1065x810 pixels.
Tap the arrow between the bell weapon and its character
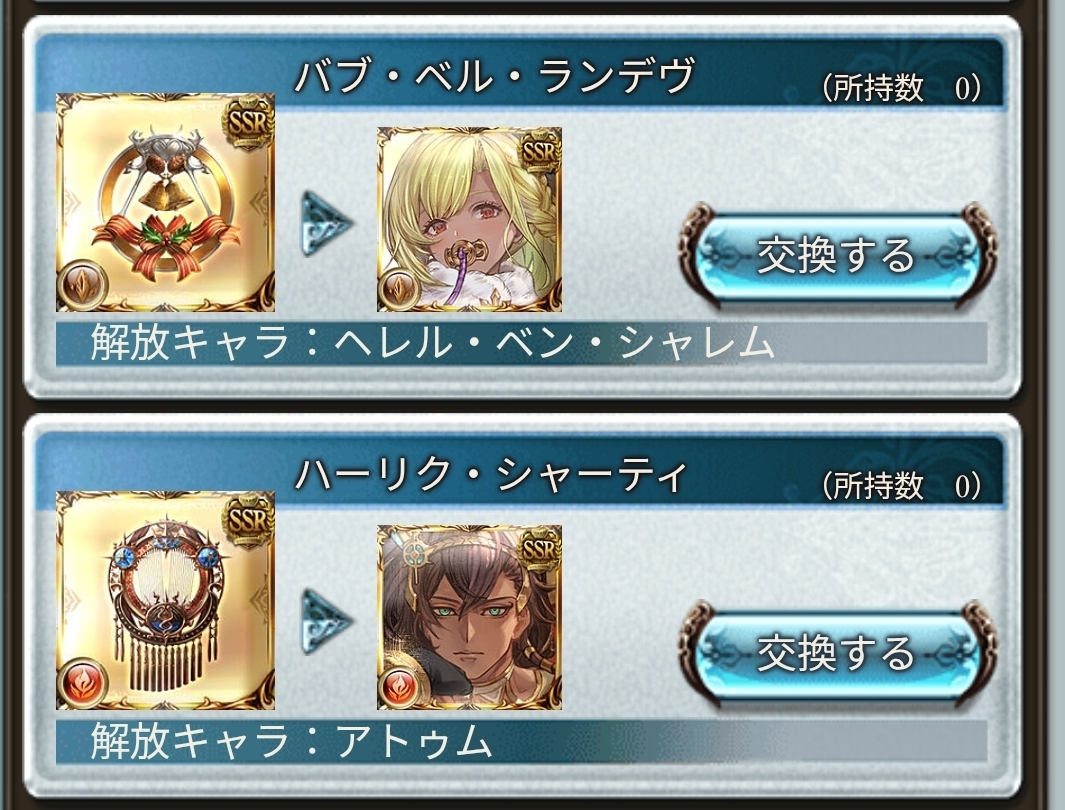327,223
